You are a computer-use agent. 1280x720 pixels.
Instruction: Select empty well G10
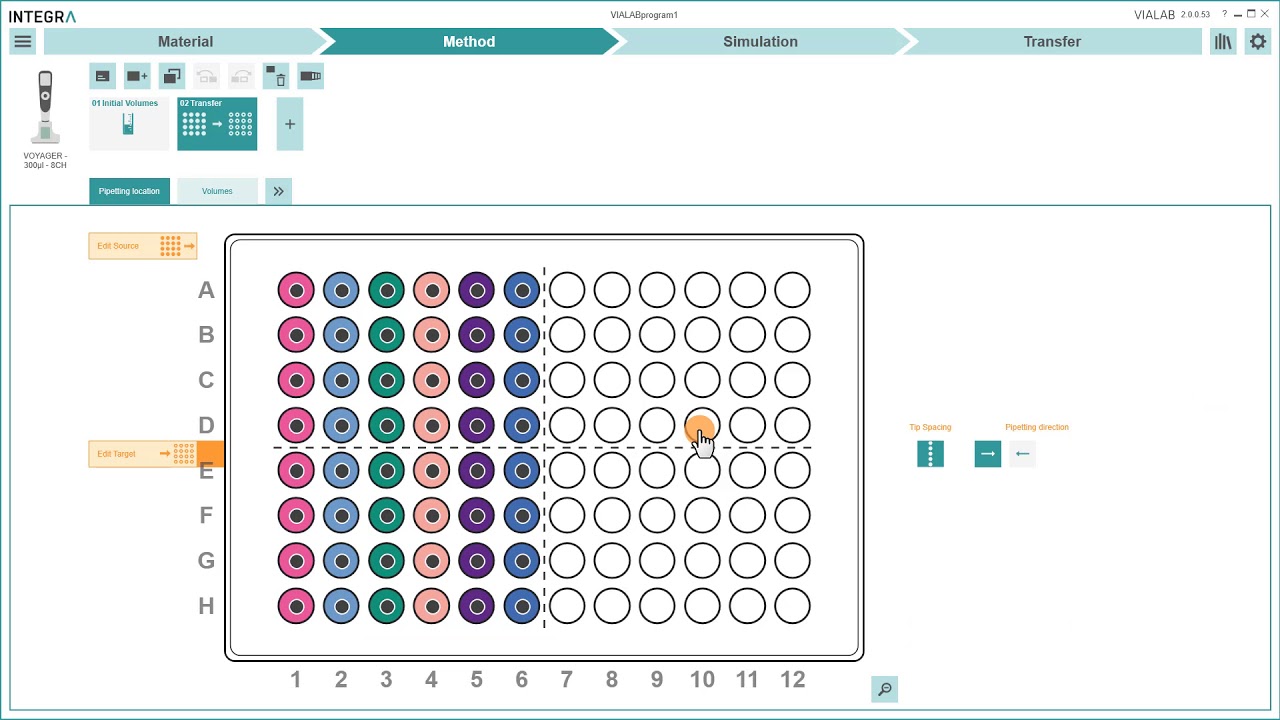pyautogui.click(x=702, y=560)
